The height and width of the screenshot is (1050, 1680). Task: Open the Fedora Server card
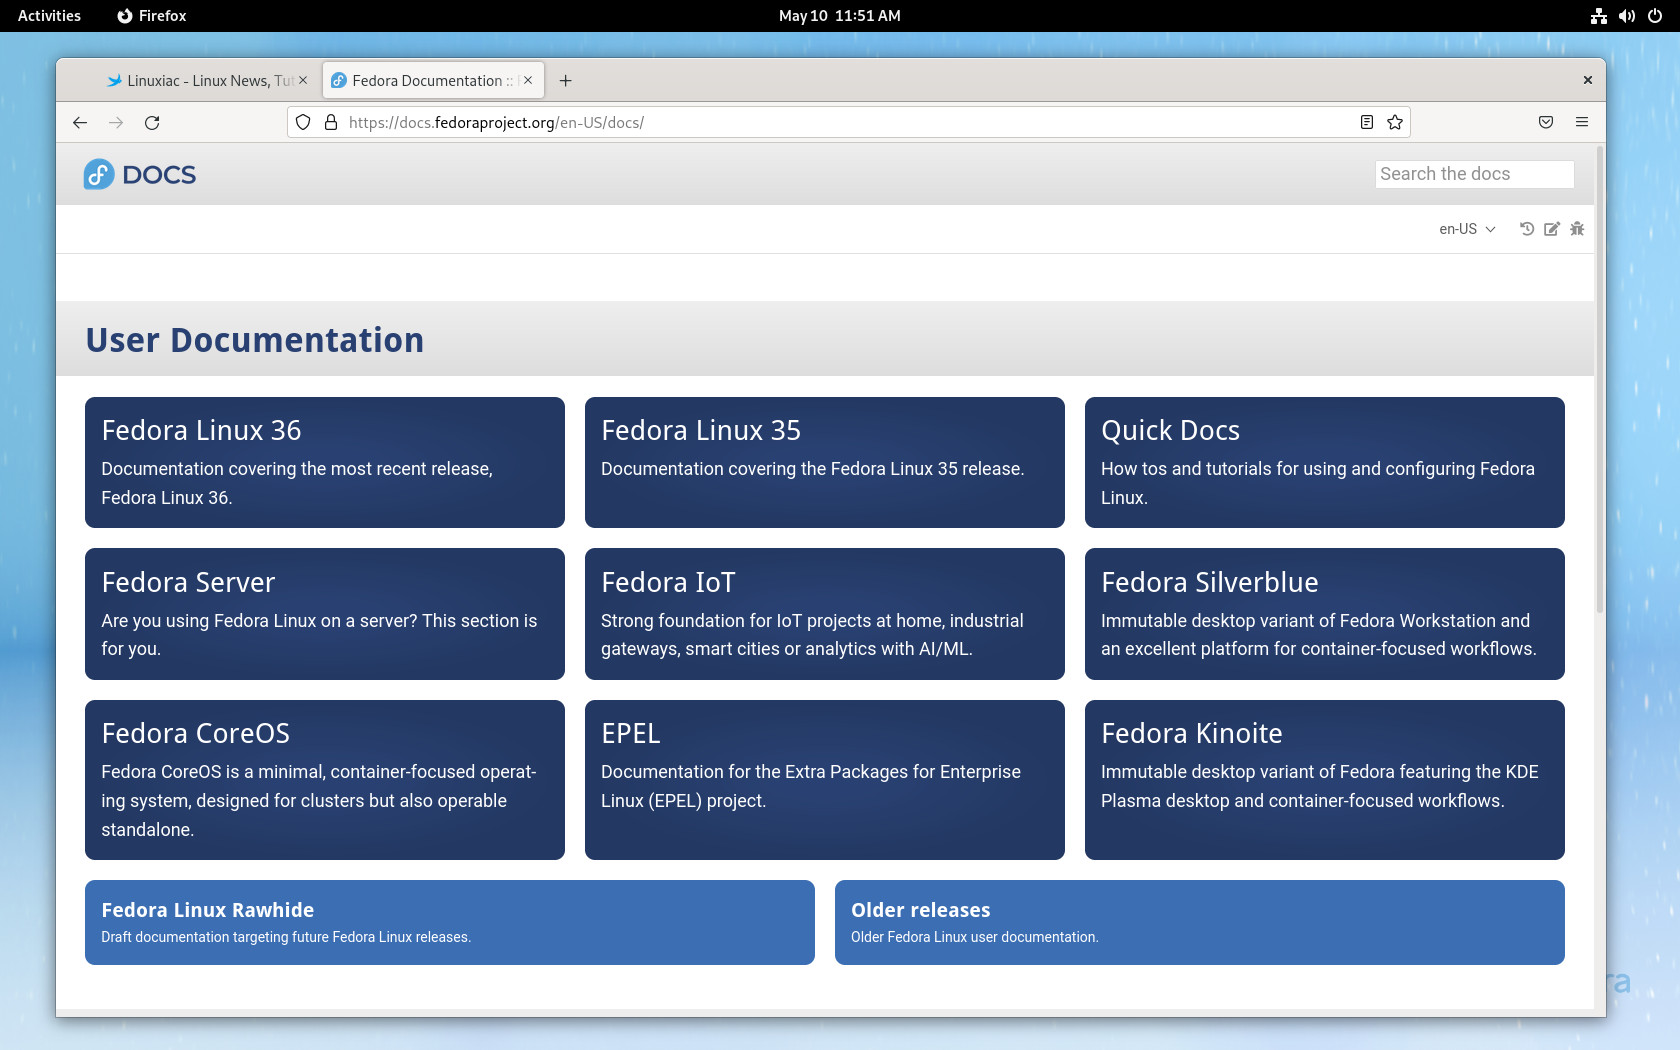(325, 614)
